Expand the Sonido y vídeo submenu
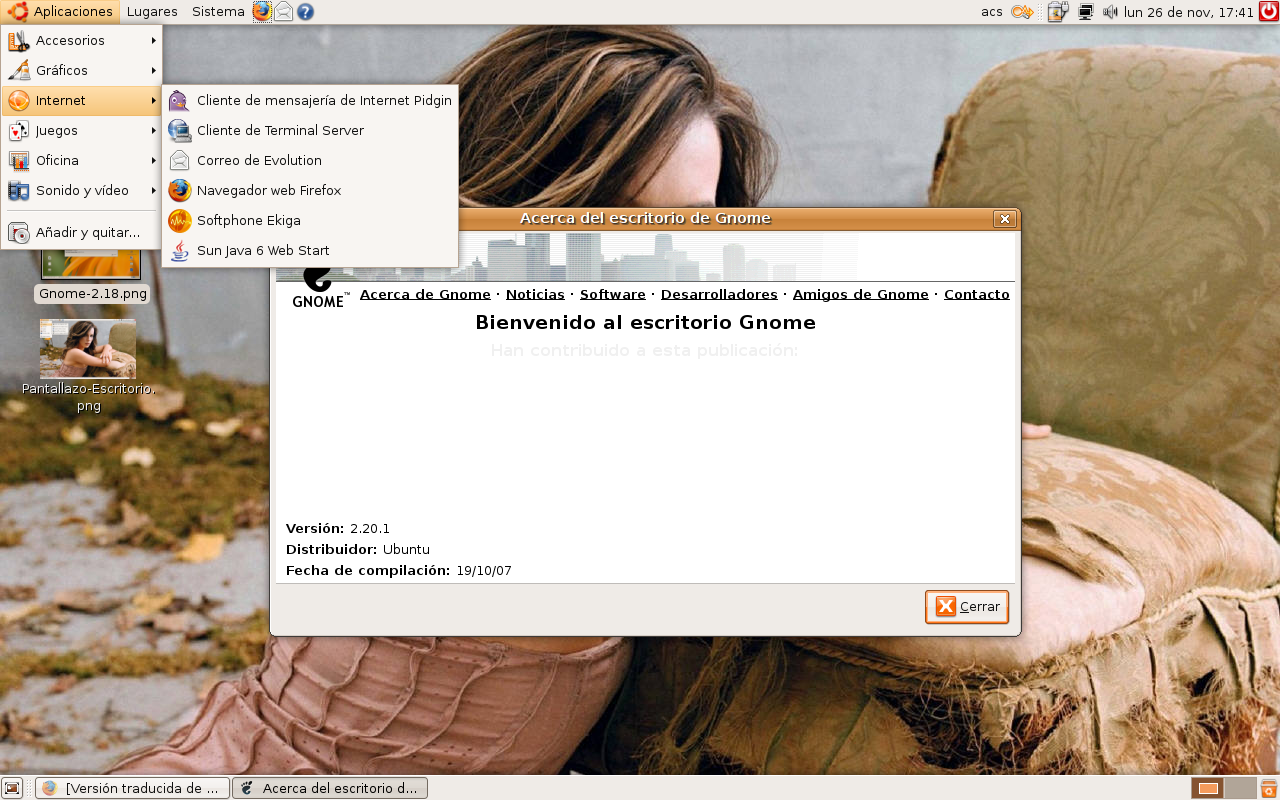 [82, 190]
